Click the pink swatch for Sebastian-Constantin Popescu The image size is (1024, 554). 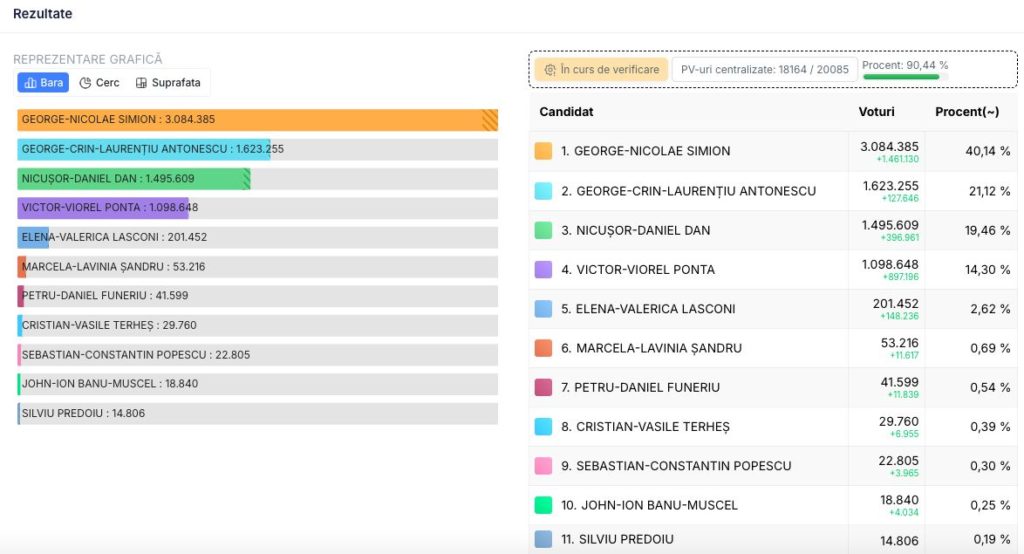click(x=543, y=466)
